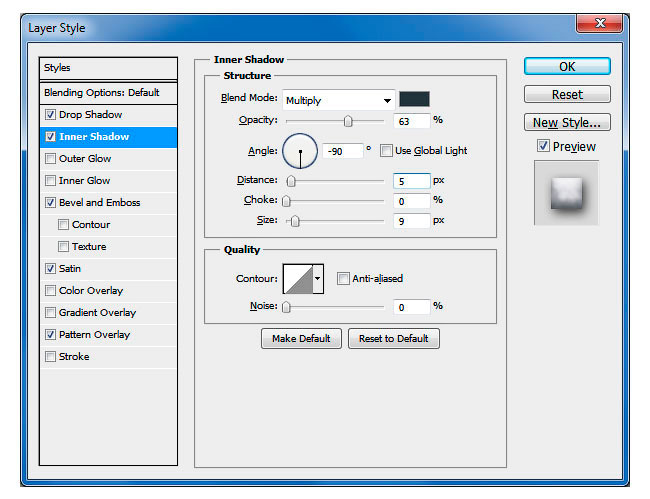Enable the Contour sub-option checkbox
Screen dimensions: 650x499
coord(63,224)
